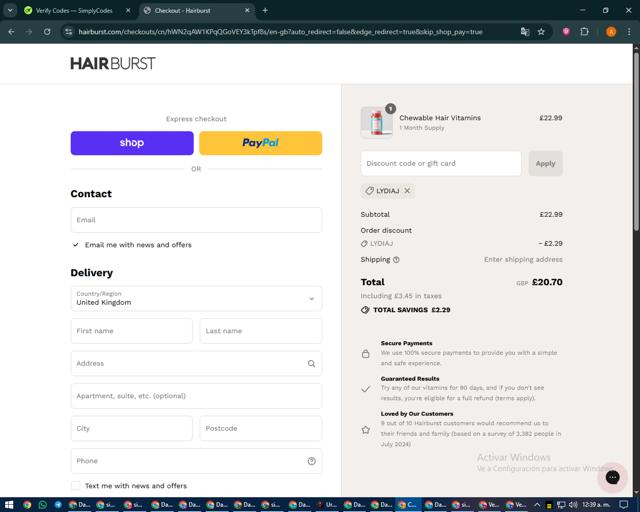
Task: Open the chat support bubble
Action: pos(612,477)
